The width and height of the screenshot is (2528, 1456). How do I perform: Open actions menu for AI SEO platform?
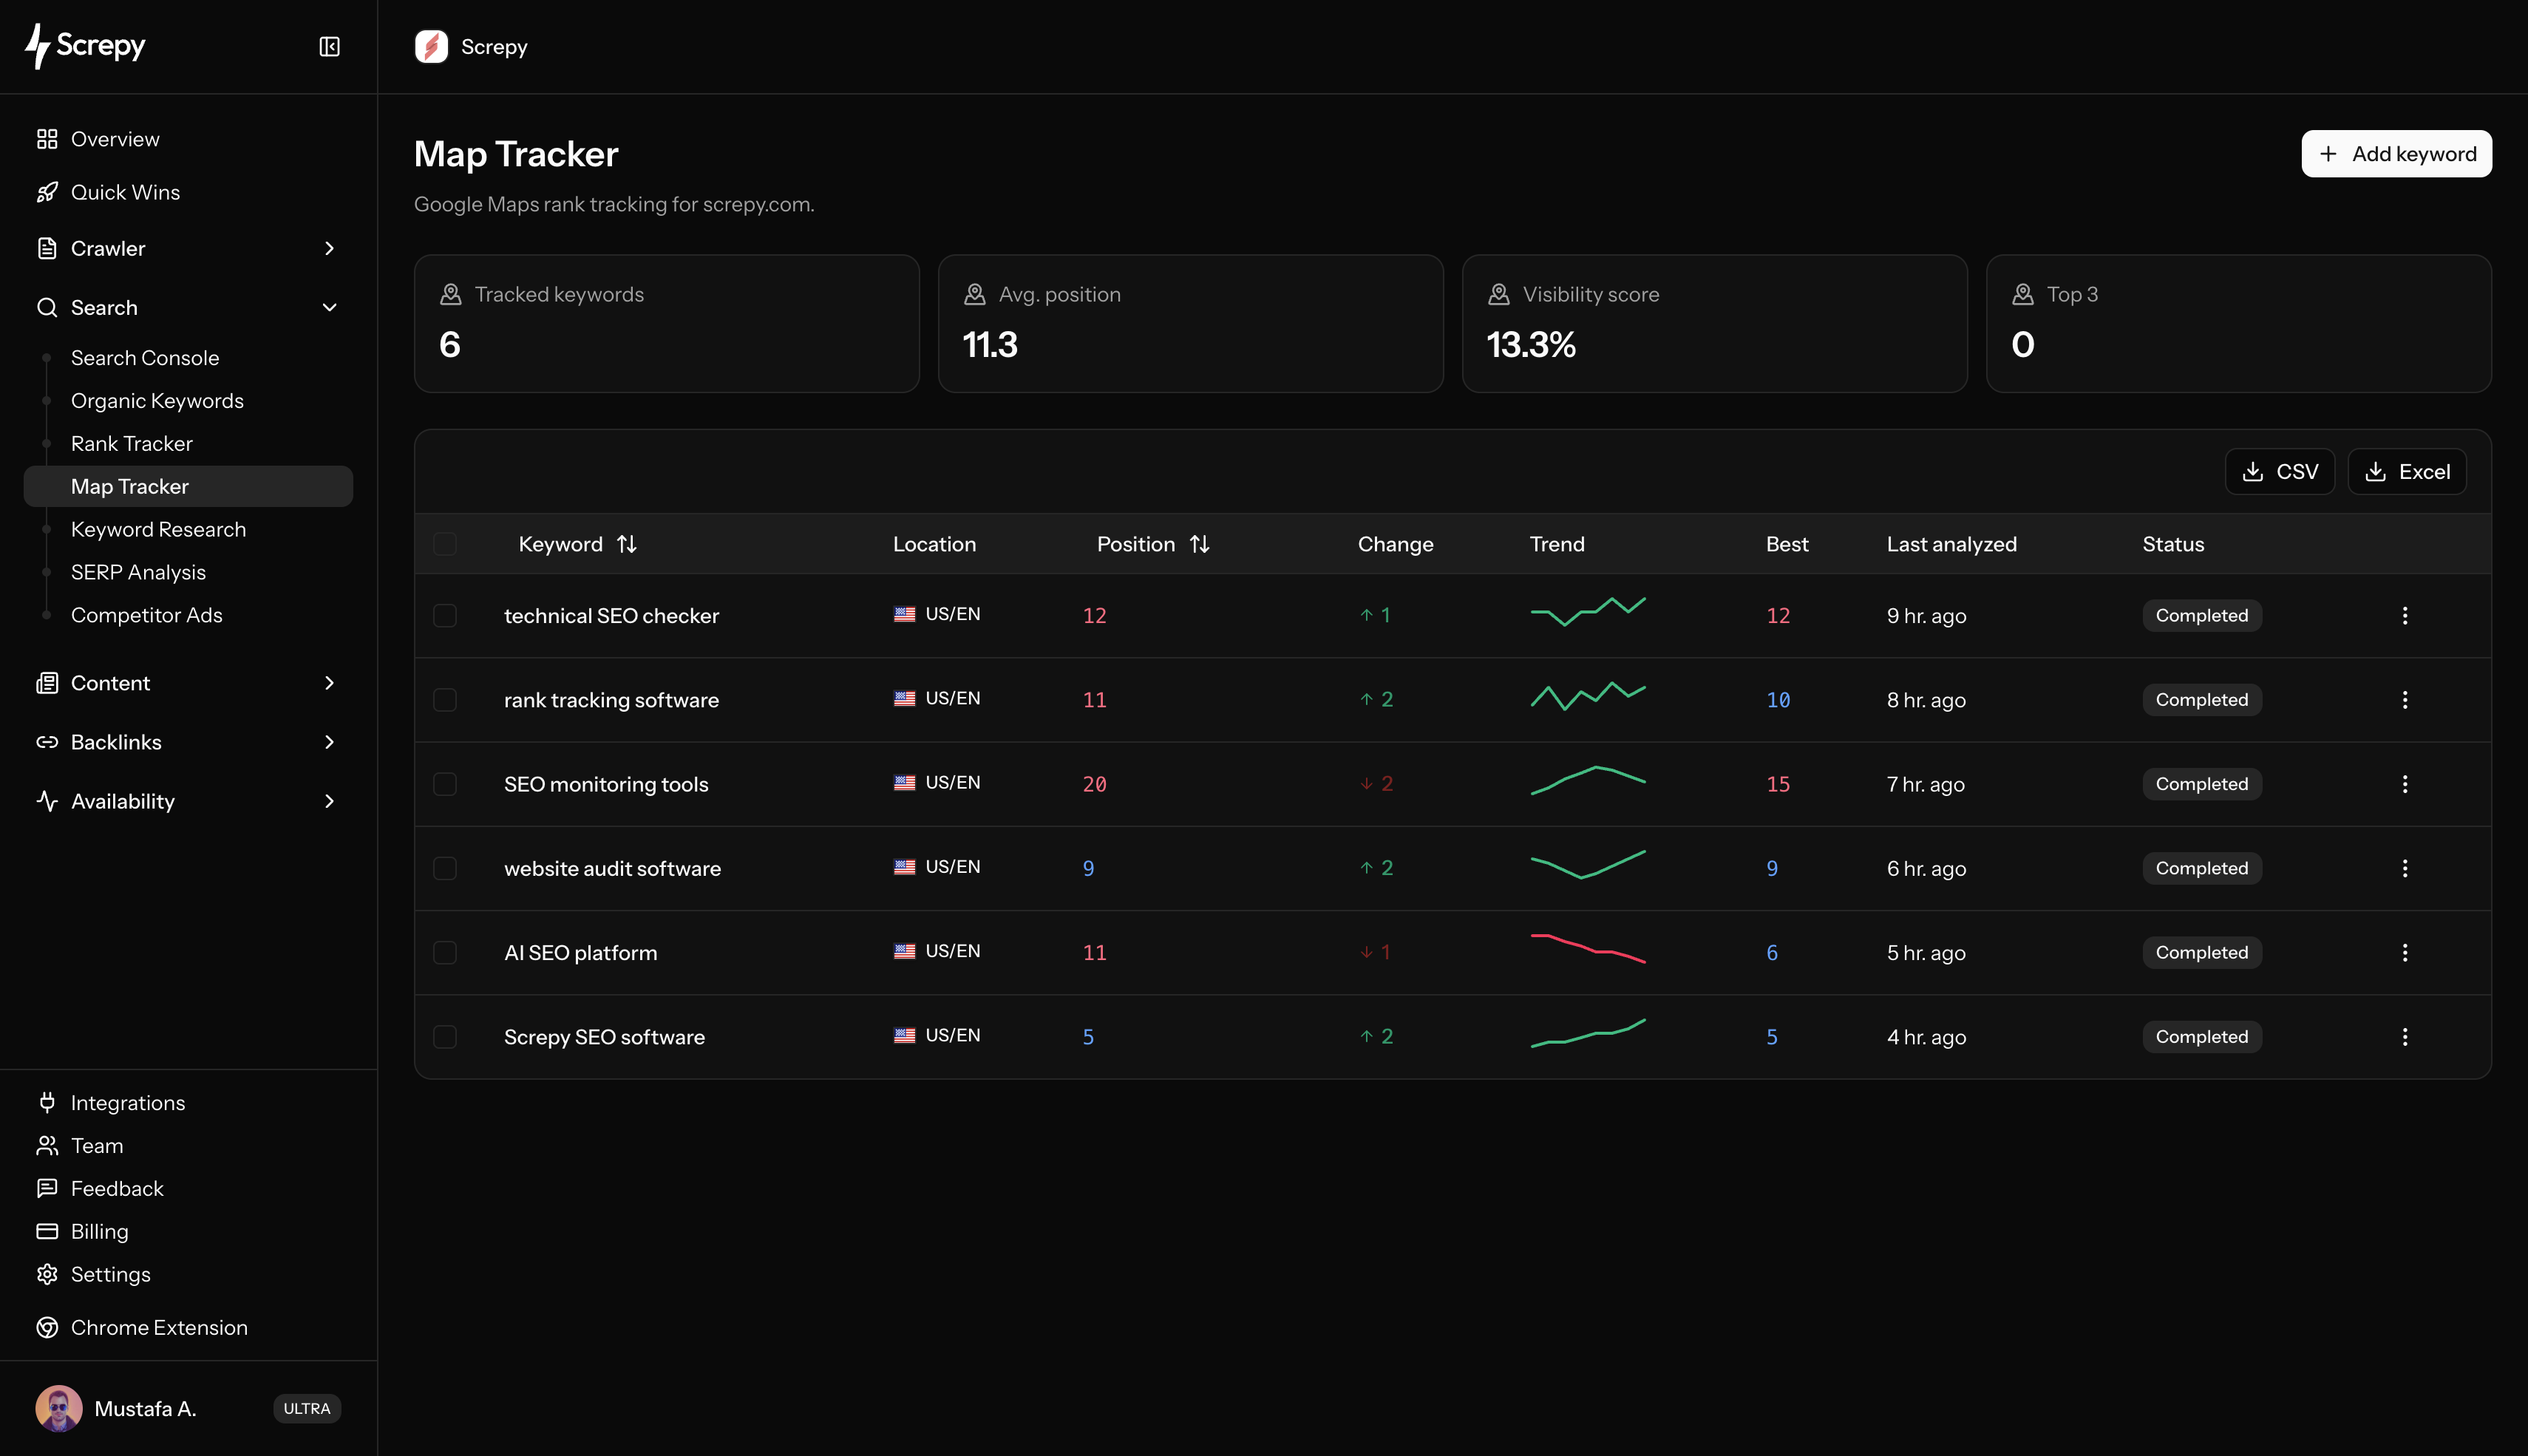[2405, 952]
